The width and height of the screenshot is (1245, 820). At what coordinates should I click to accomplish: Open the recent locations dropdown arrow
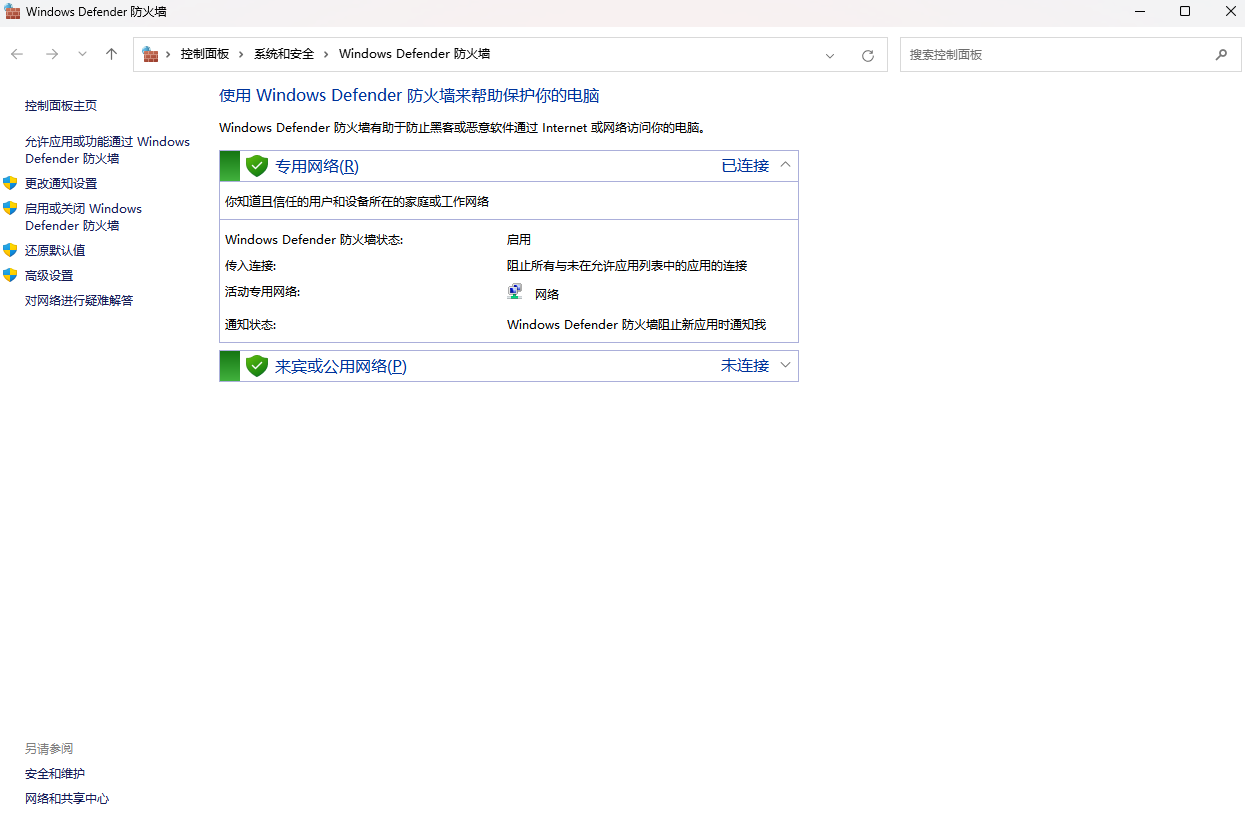pyautogui.click(x=83, y=54)
